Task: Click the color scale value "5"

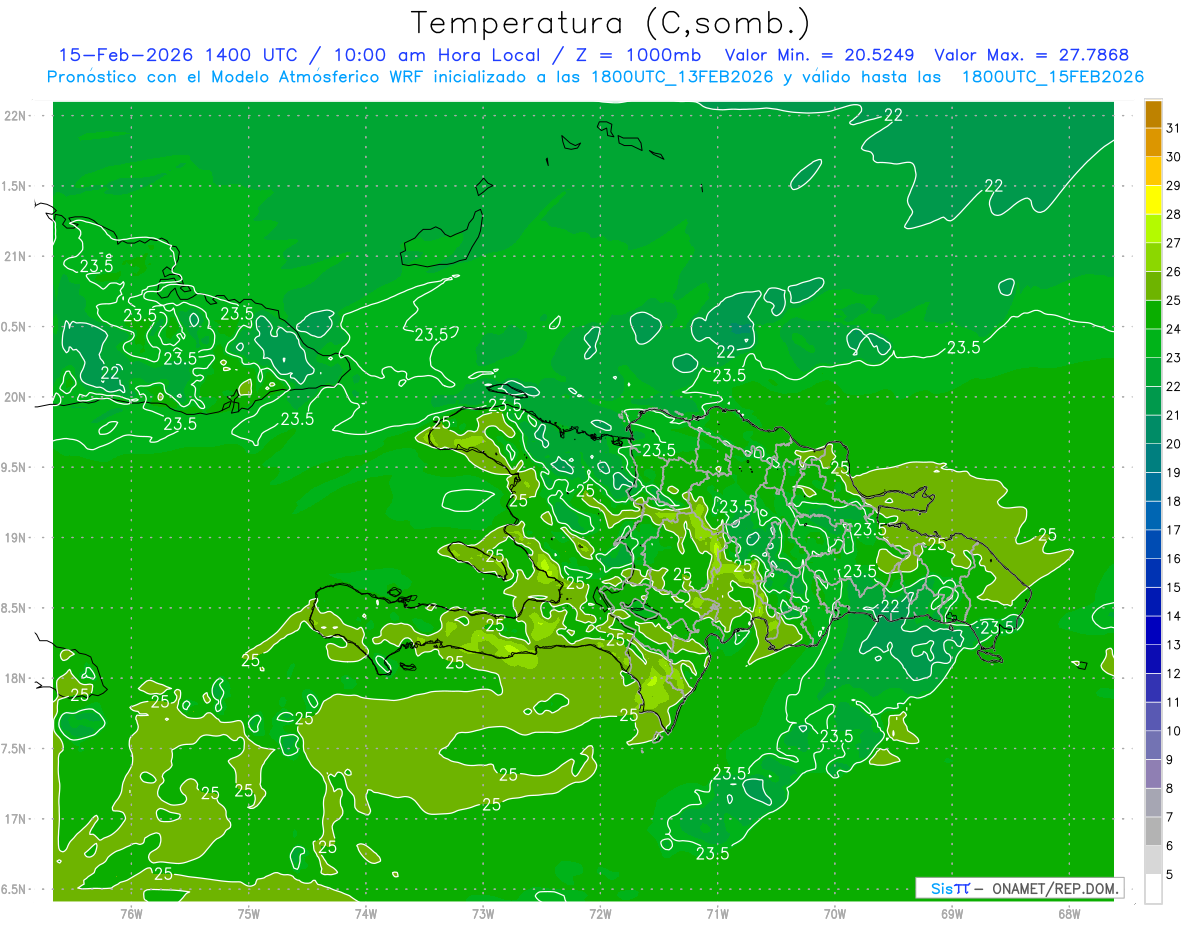Action: [x=1170, y=875]
